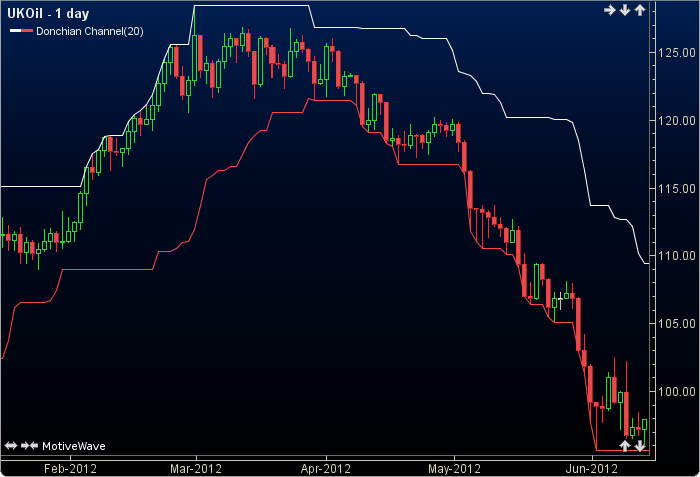700x477 pixels.
Task: Click the up arrow icon at chart top
Action: pos(640,10)
